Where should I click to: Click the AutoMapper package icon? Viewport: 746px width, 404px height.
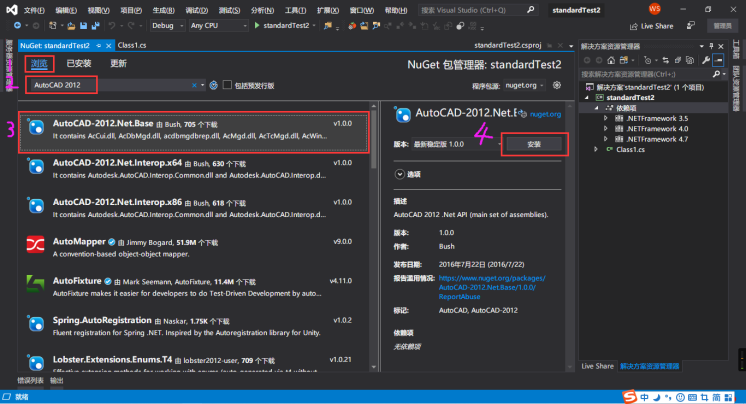[36, 245]
